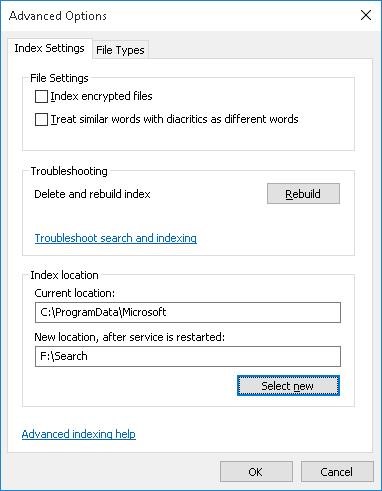The width and height of the screenshot is (382, 491).
Task: Open the Advanced indexing help link
Action: [79, 434]
